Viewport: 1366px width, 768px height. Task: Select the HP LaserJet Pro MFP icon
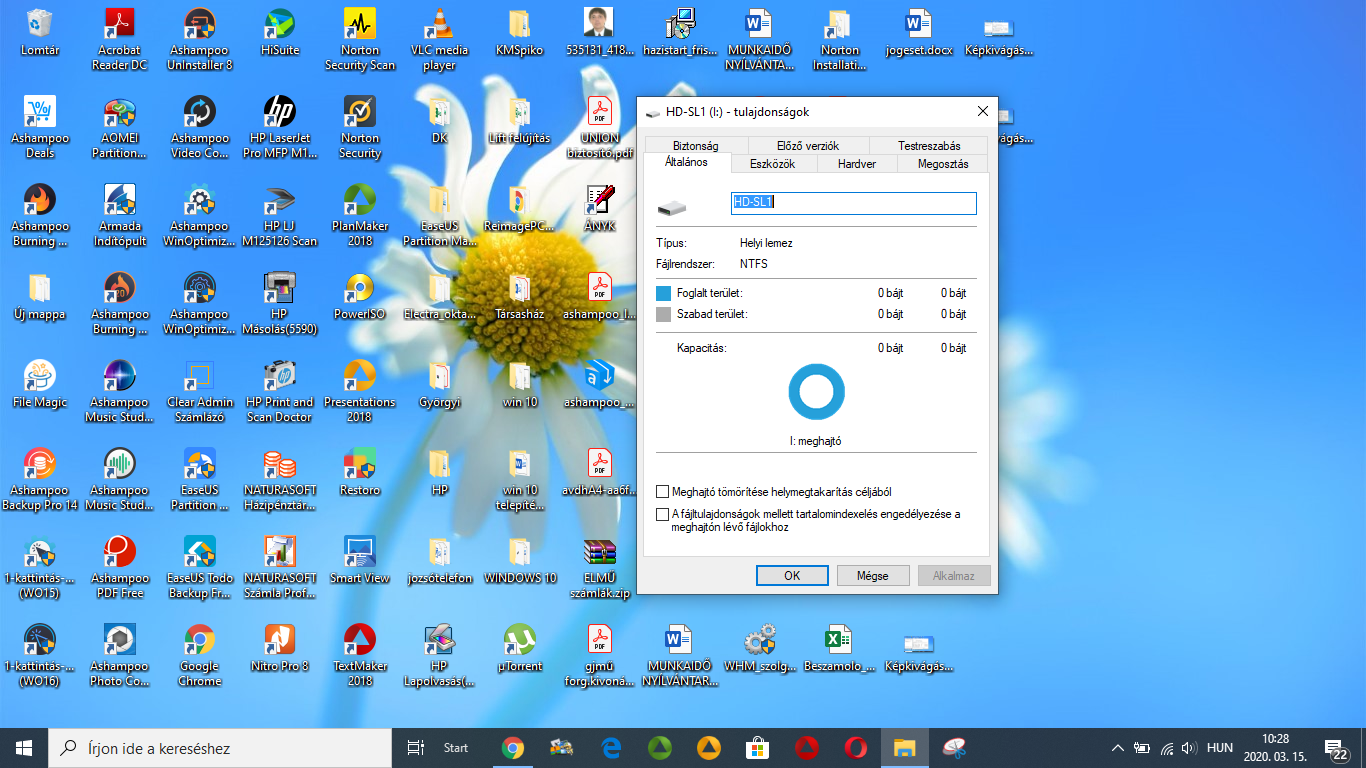click(280, 128)
